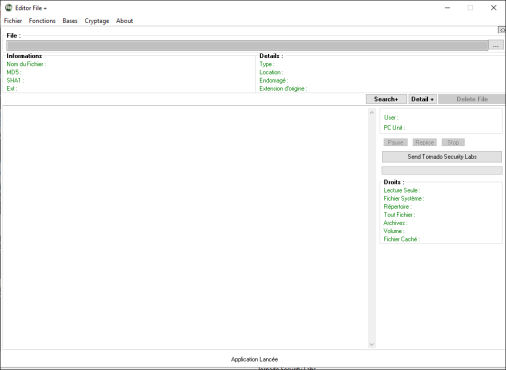Click the scrollbar up arrow
Image resolution: width=506 pixels, height=370 pixels.
pos(372,113)
